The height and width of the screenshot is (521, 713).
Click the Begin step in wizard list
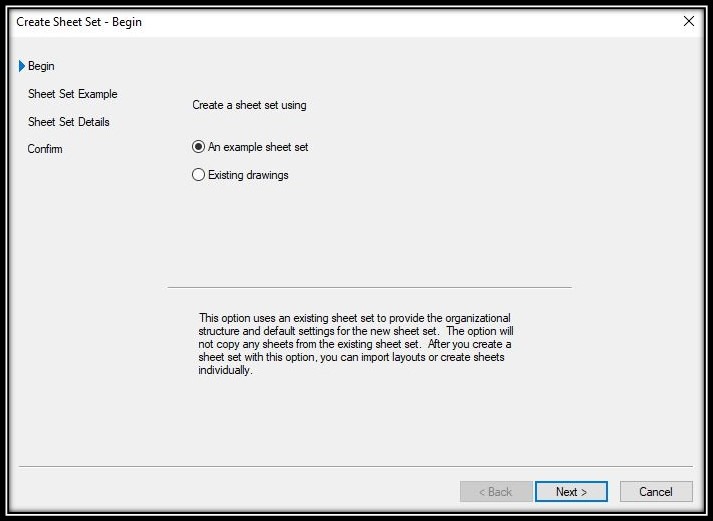tap(41, 66)
